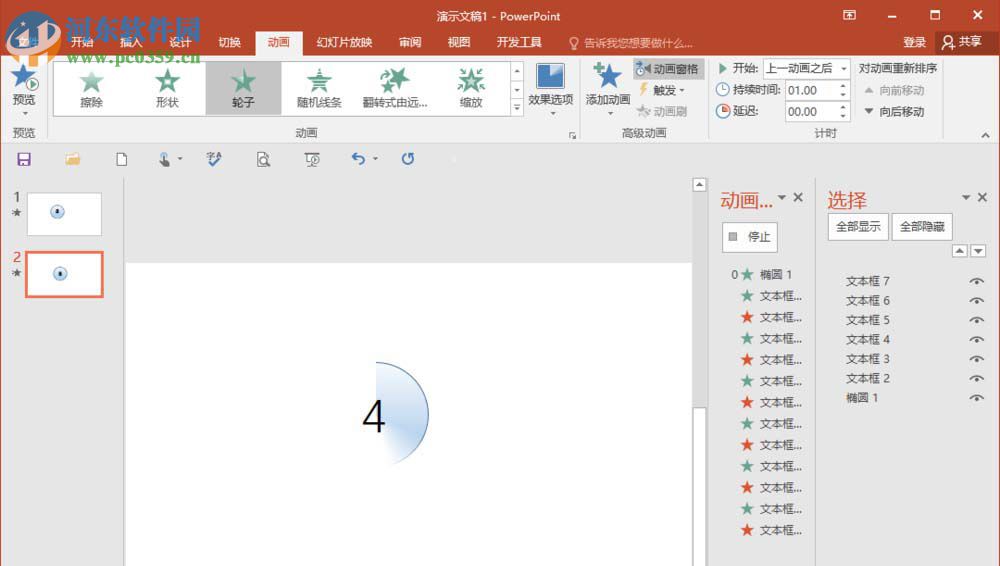The width and height of the screenshot is (1000, 566).
Task: Toggle visibility of 椭圆 1 layer
Action: point(976,398)
